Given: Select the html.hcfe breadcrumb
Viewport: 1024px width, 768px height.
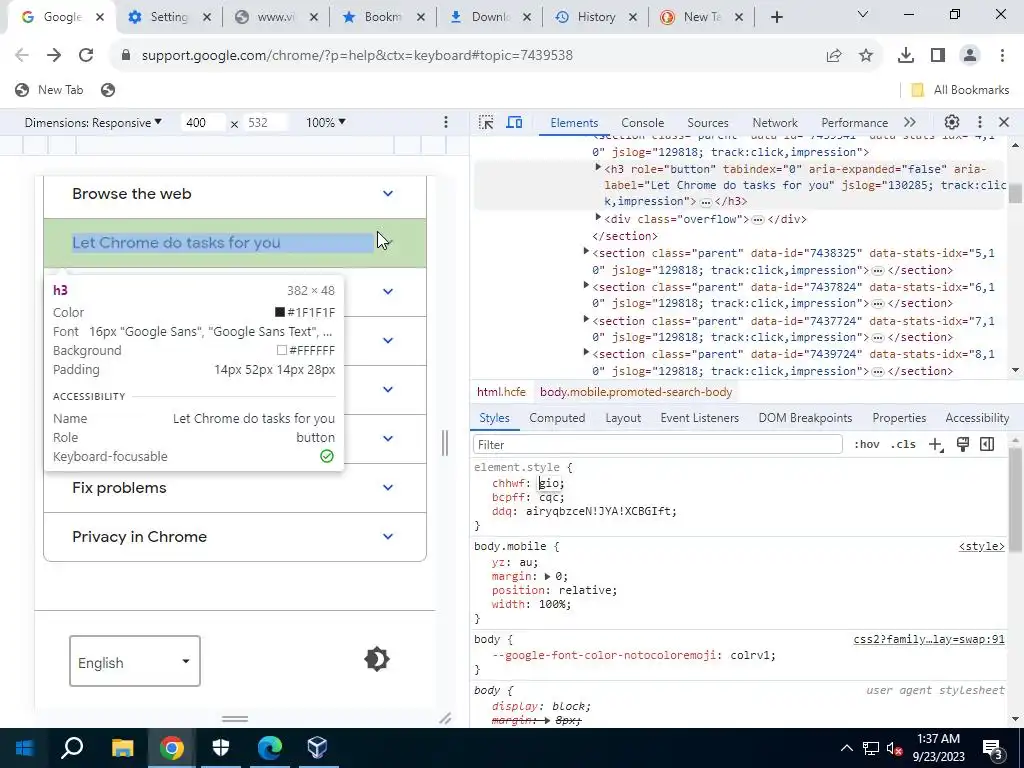Looking at the screenshot, I should 501,392.
